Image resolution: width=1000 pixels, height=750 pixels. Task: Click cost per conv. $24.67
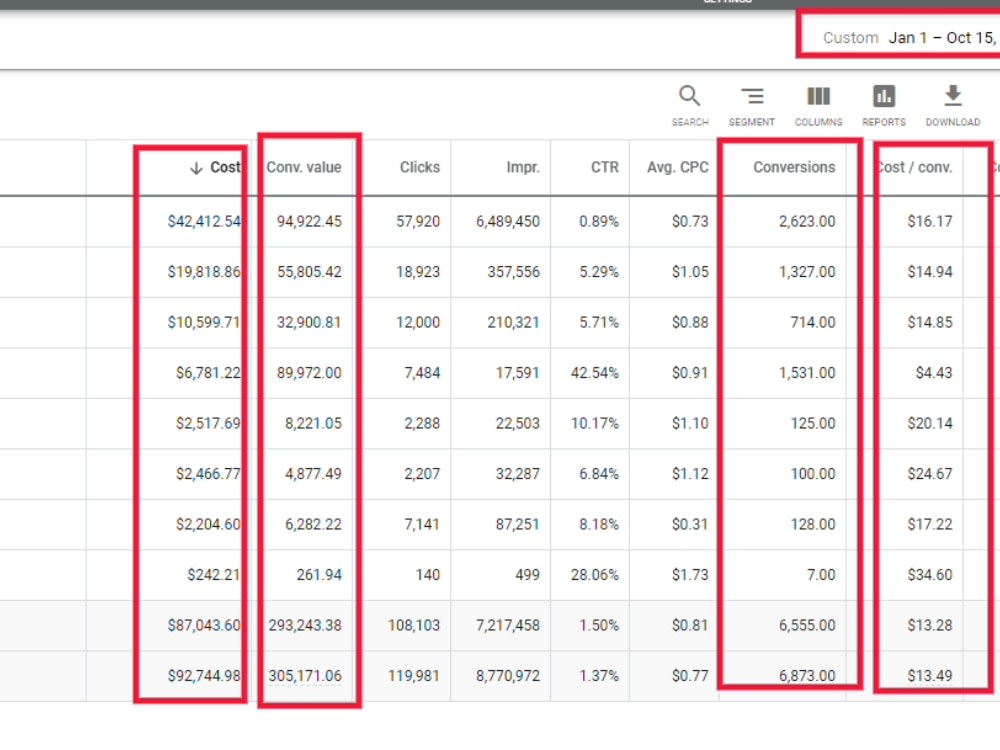930,473
